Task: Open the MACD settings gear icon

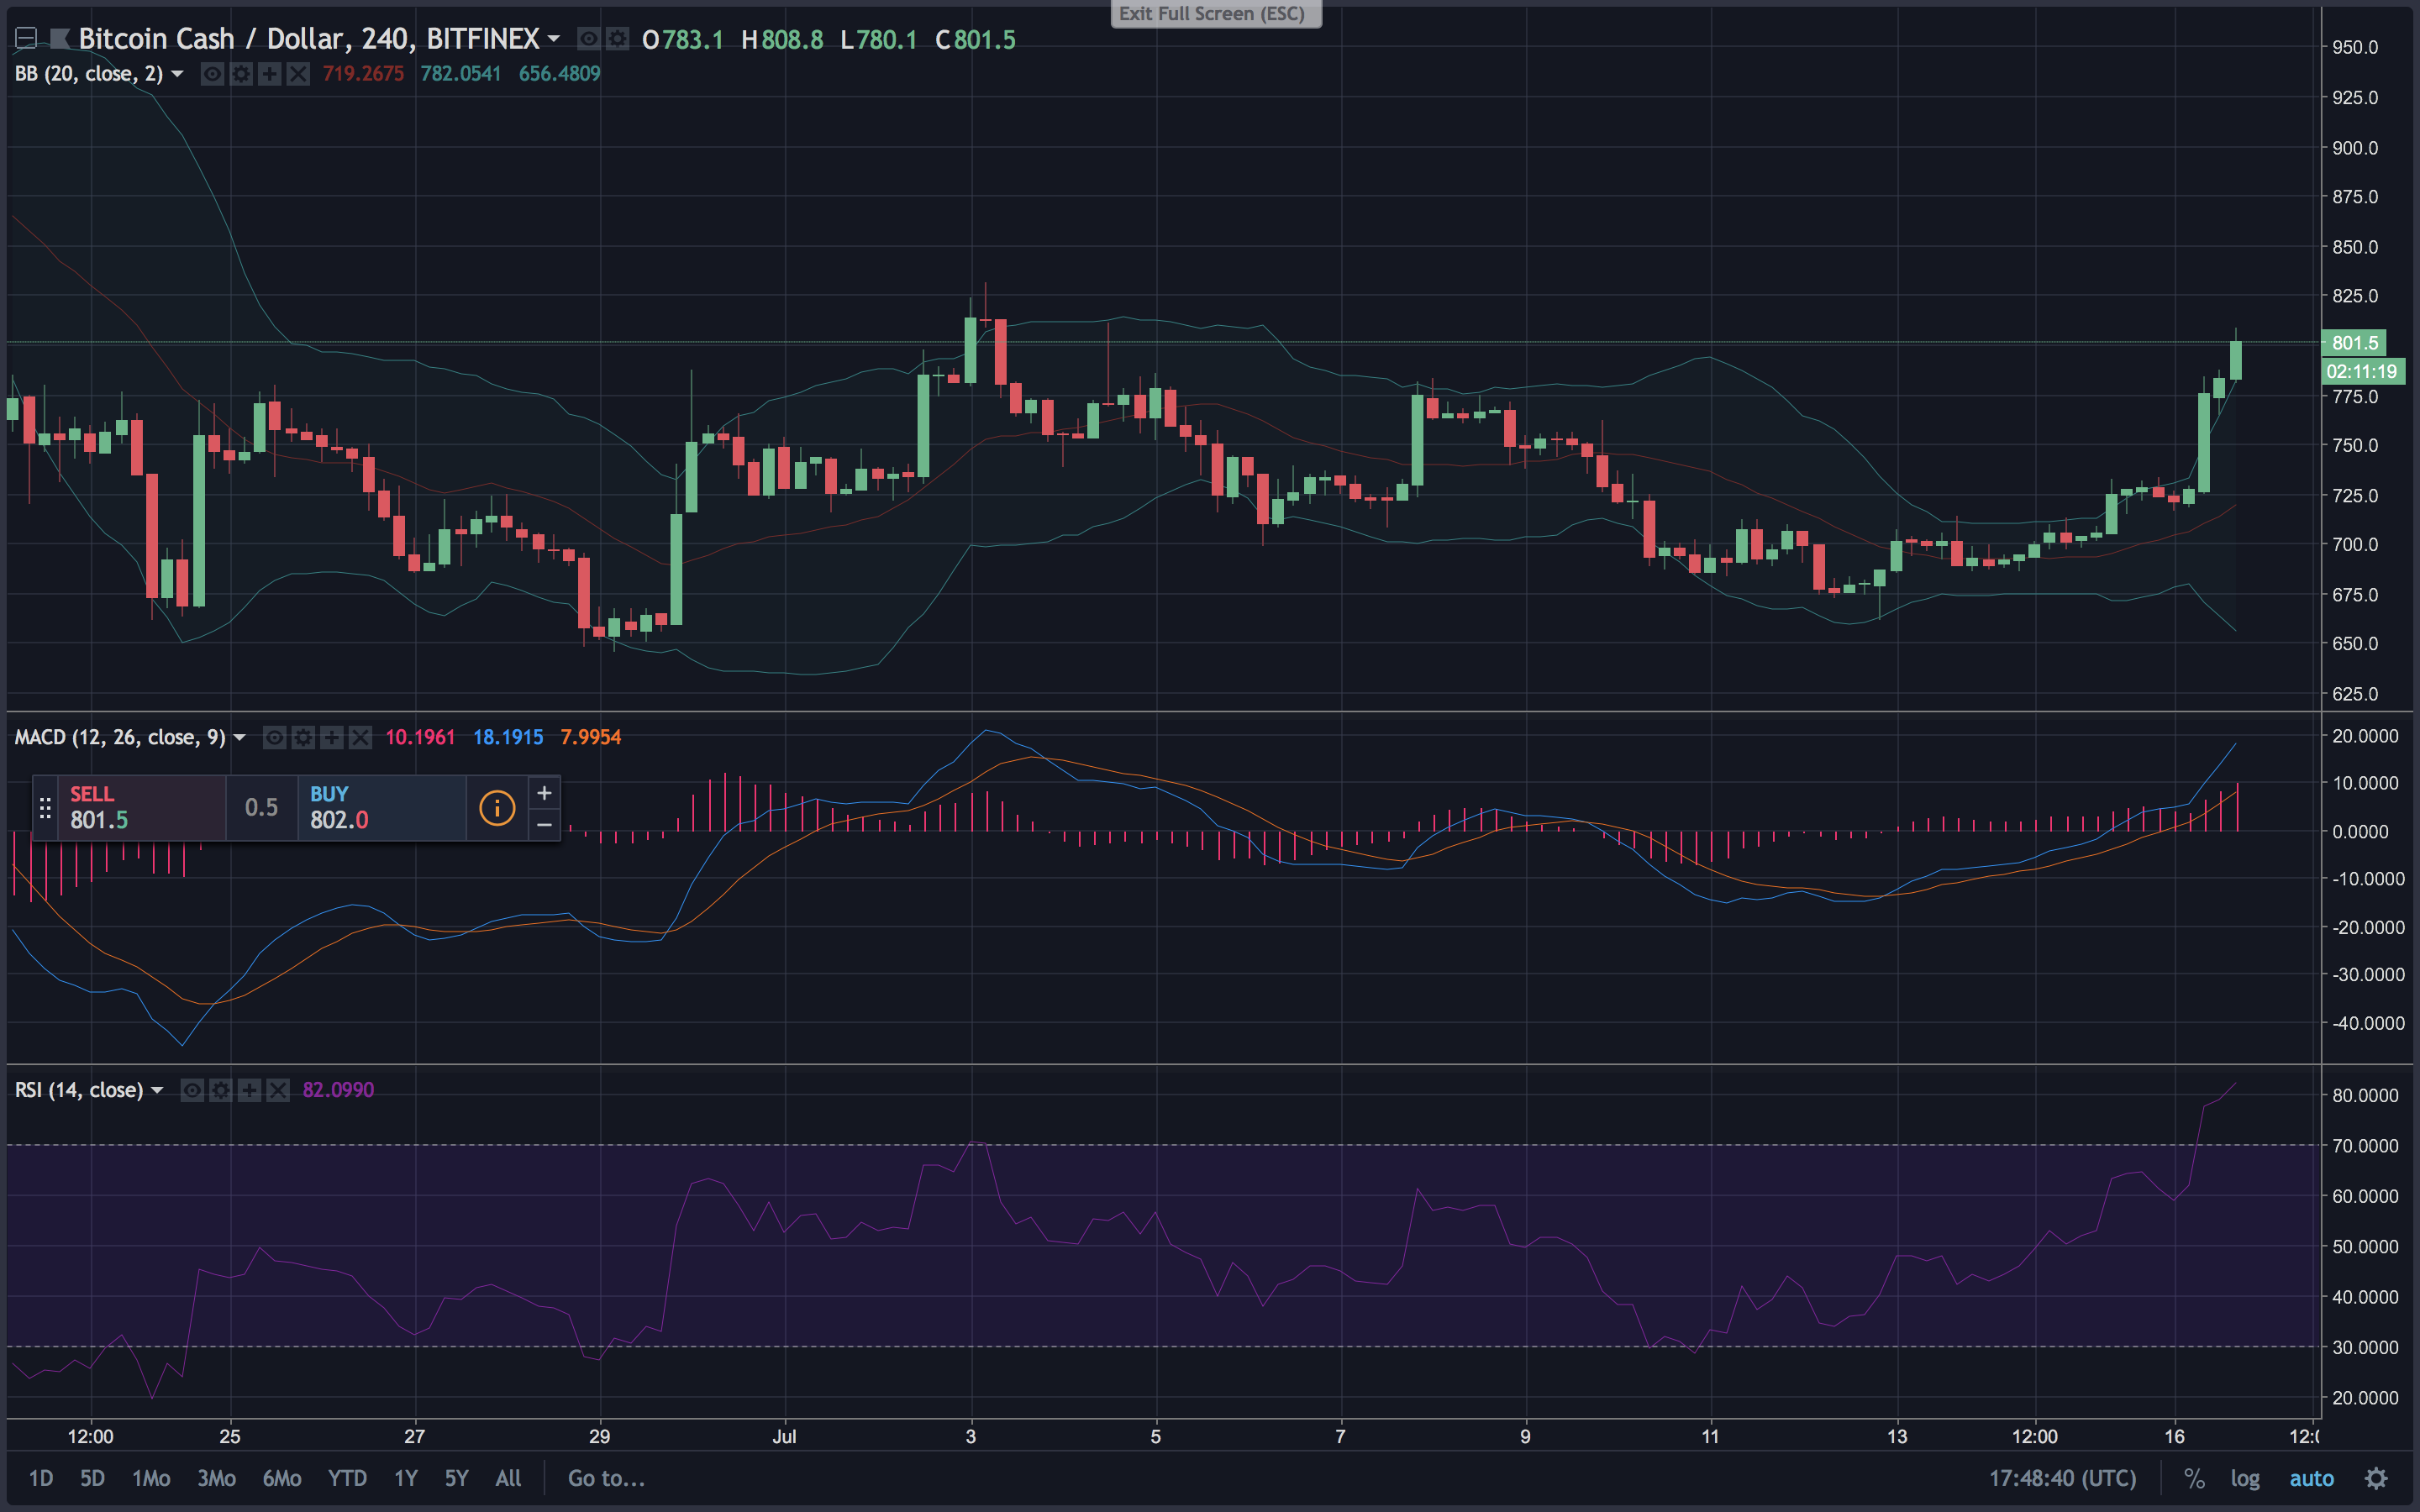Action: 303,737
